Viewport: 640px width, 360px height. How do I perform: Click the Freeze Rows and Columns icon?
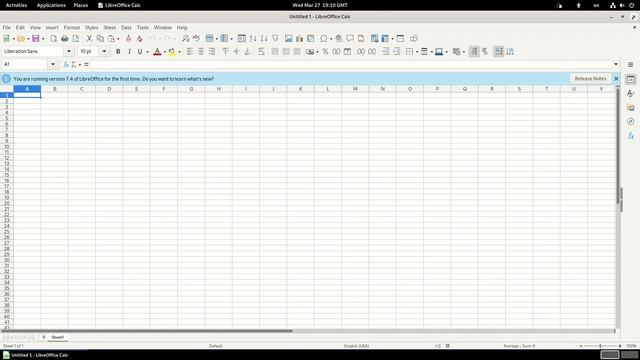(385, 38)
